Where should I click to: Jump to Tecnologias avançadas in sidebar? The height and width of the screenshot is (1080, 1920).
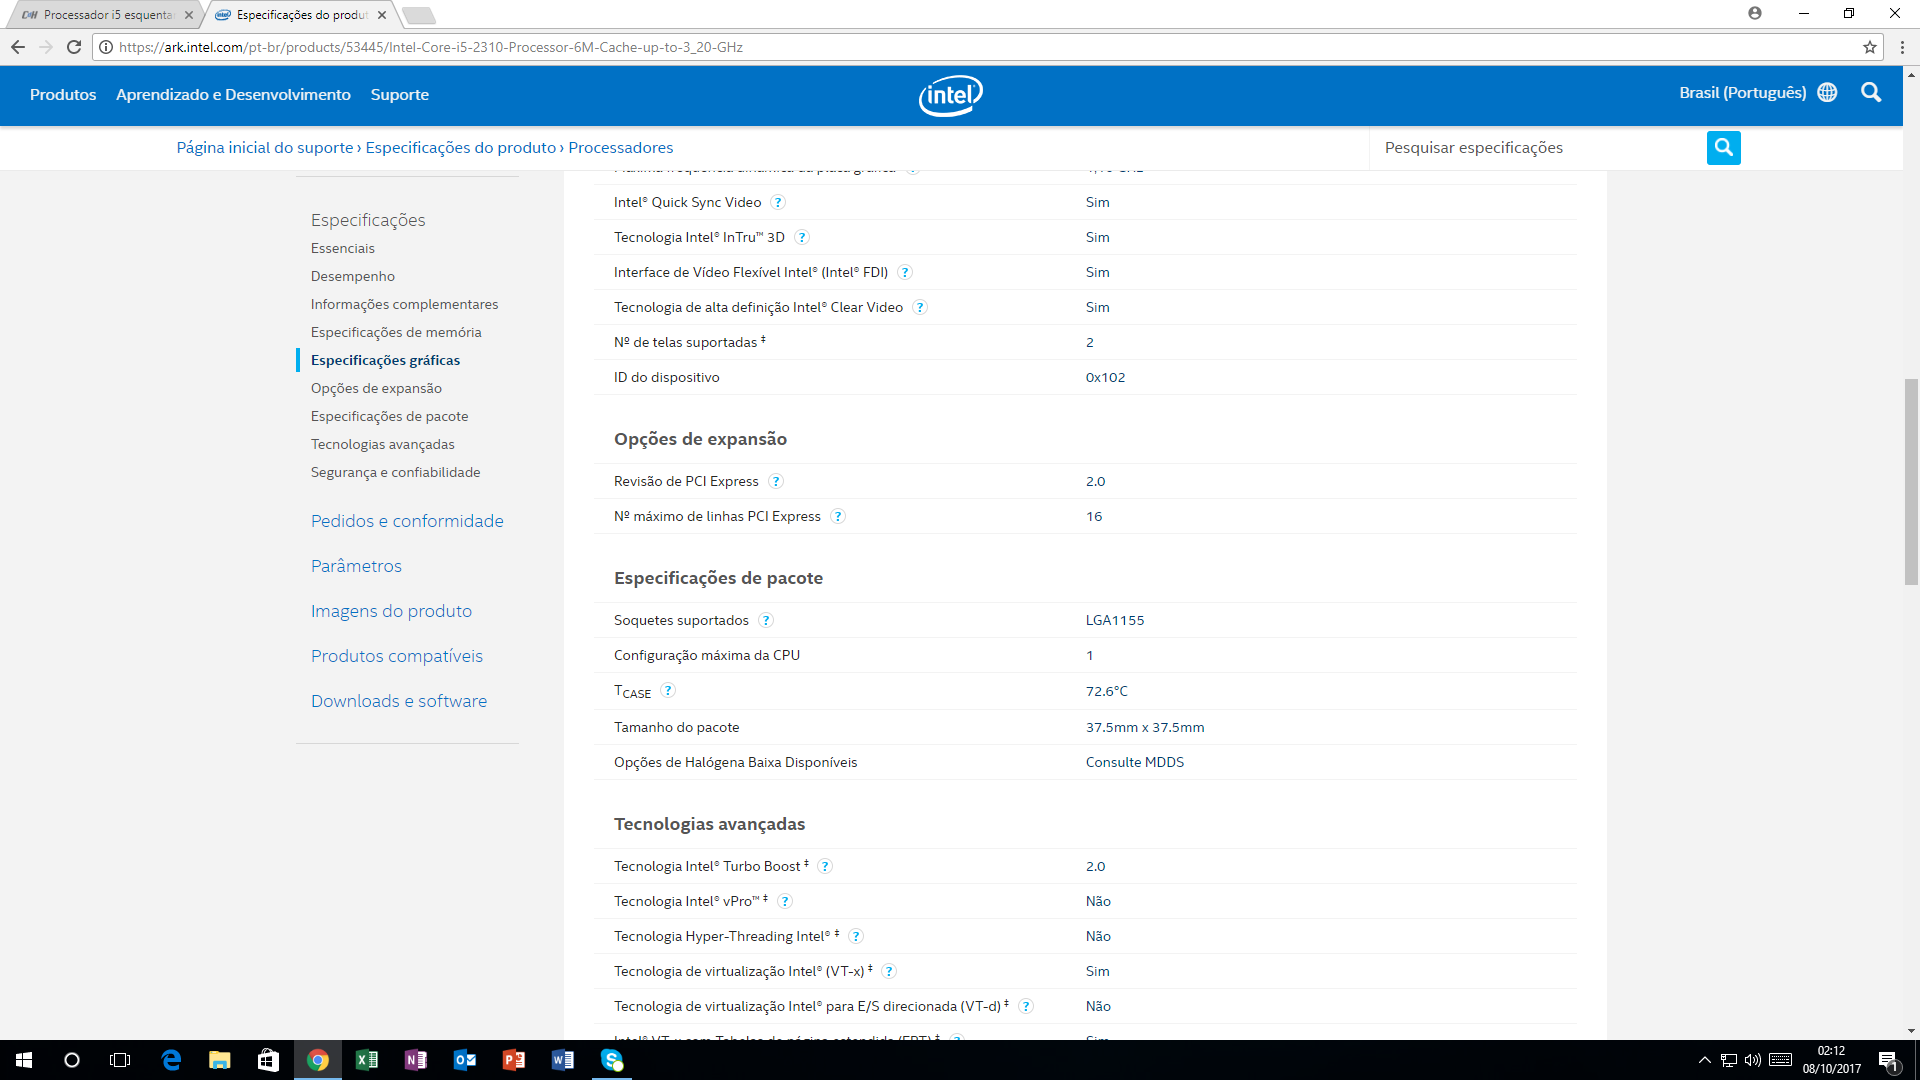point(382,445)
